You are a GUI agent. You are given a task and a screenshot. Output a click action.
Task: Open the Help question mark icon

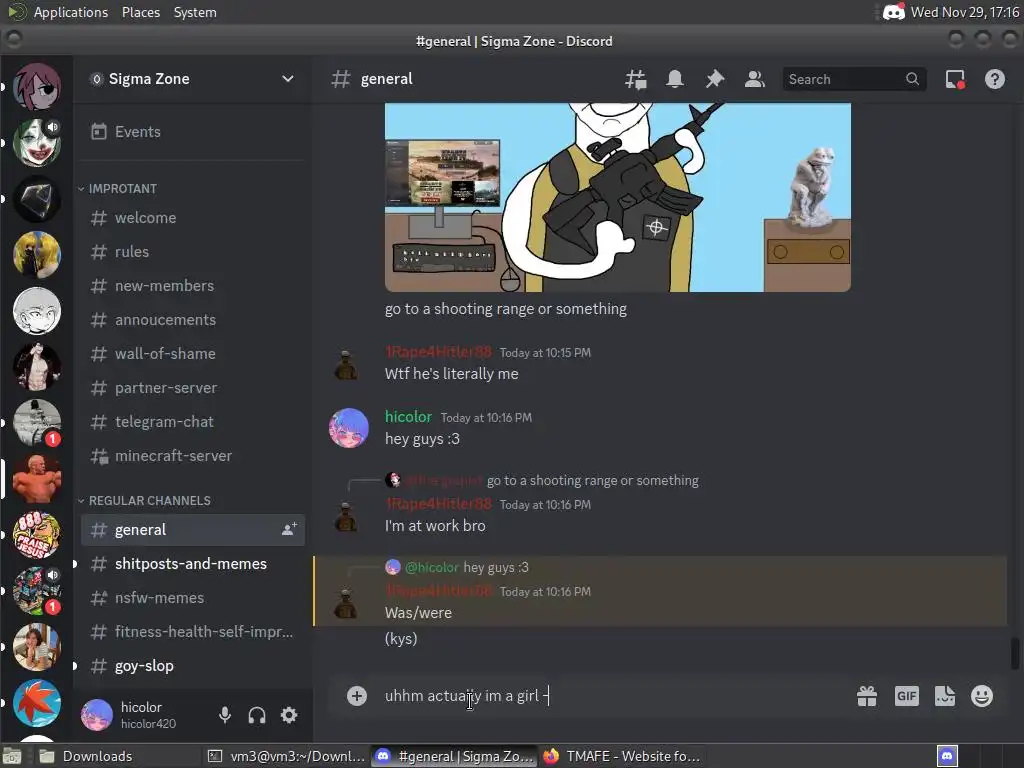click(995, 79)
